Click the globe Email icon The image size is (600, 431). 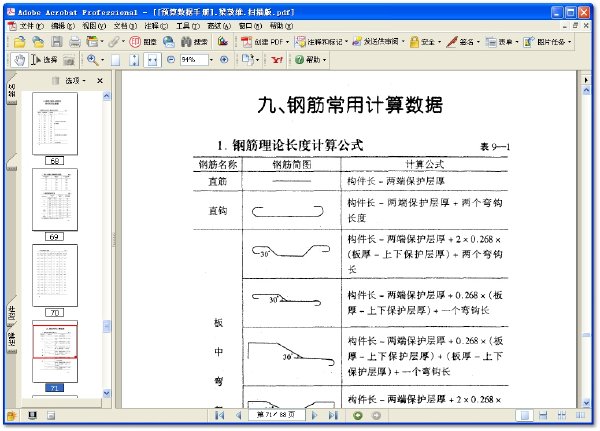point(169,42)
